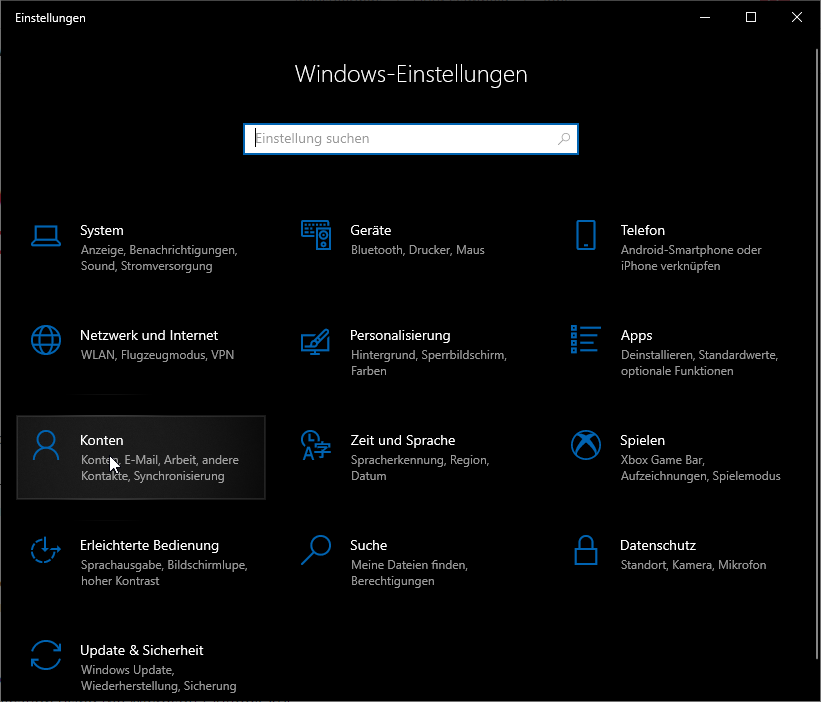Open Geräte via the keyboard-speaker icon
The width and height of the screenshot is (821, 702).
316,235
